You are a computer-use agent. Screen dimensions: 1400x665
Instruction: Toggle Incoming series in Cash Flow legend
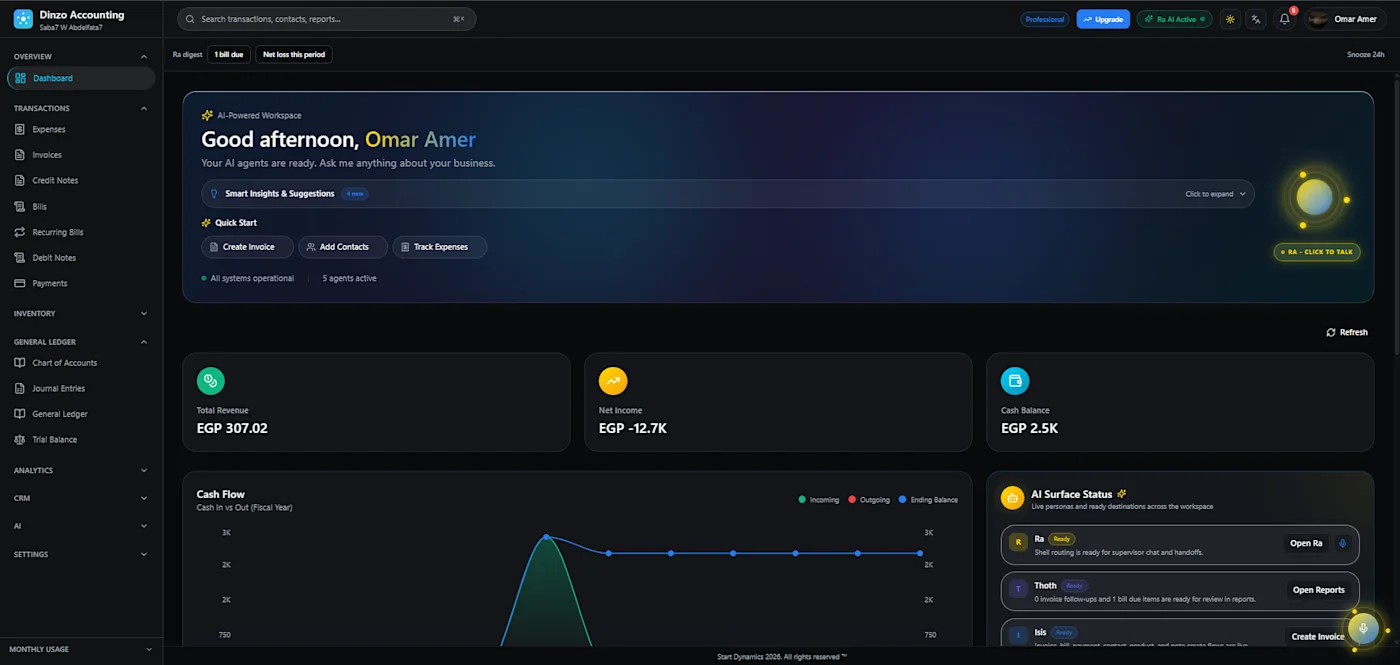pyautogui.click(x=819, y=500)
